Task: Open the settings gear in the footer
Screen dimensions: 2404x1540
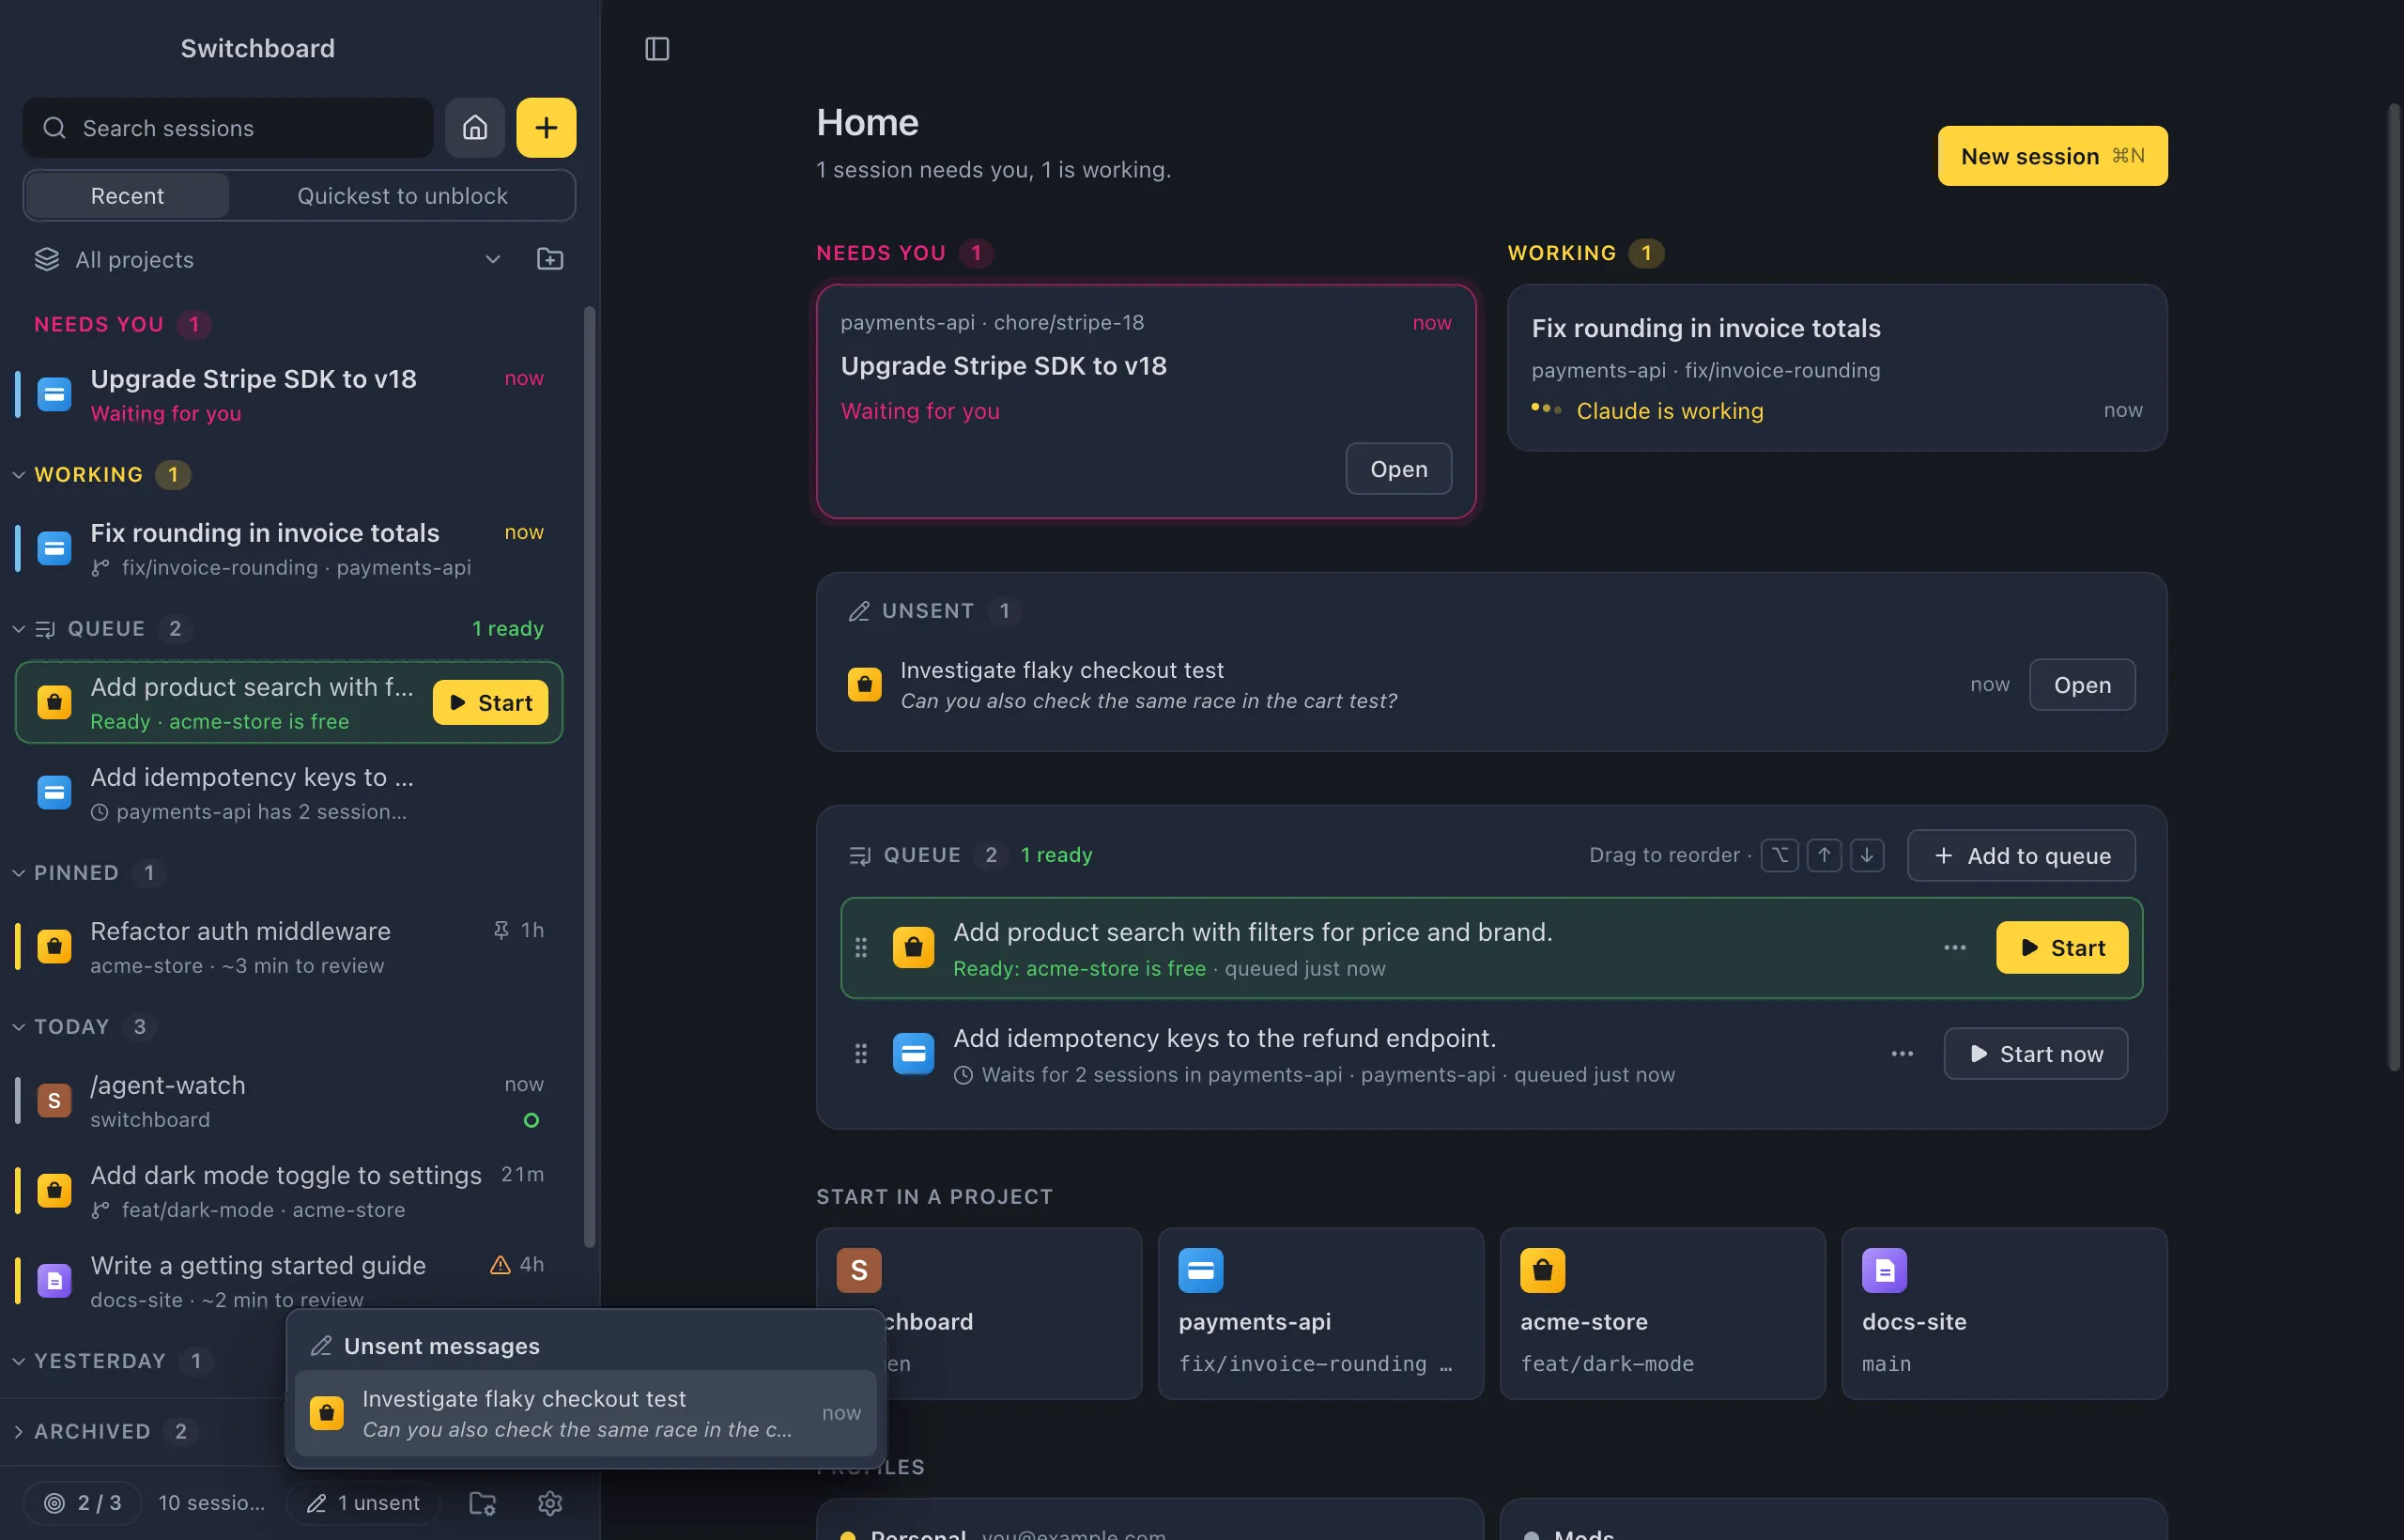Action: (x=550, y=1503)
